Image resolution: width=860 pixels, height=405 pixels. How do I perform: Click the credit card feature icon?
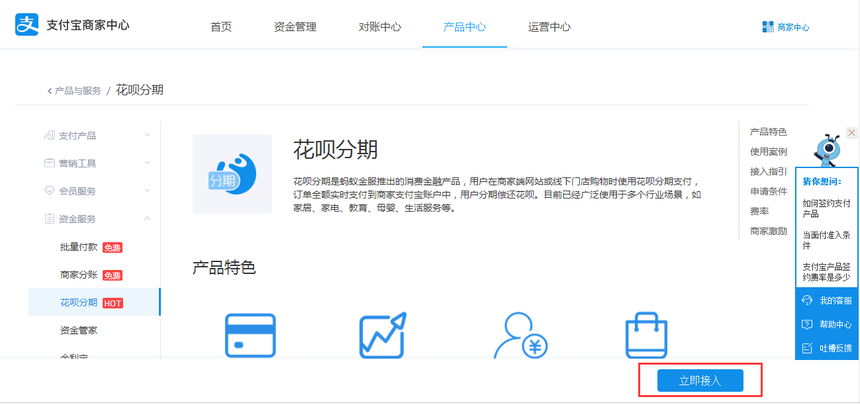click(x=250, y=335)
